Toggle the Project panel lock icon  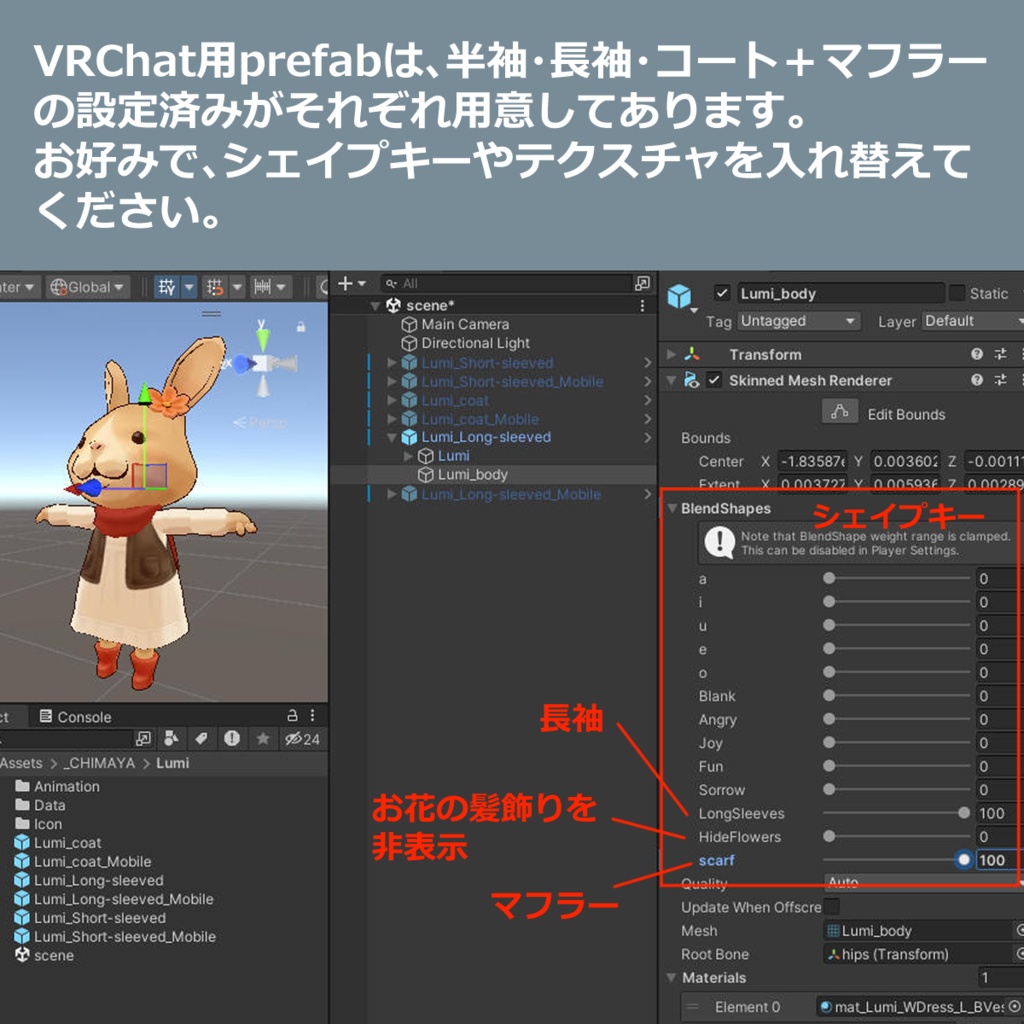293,715
